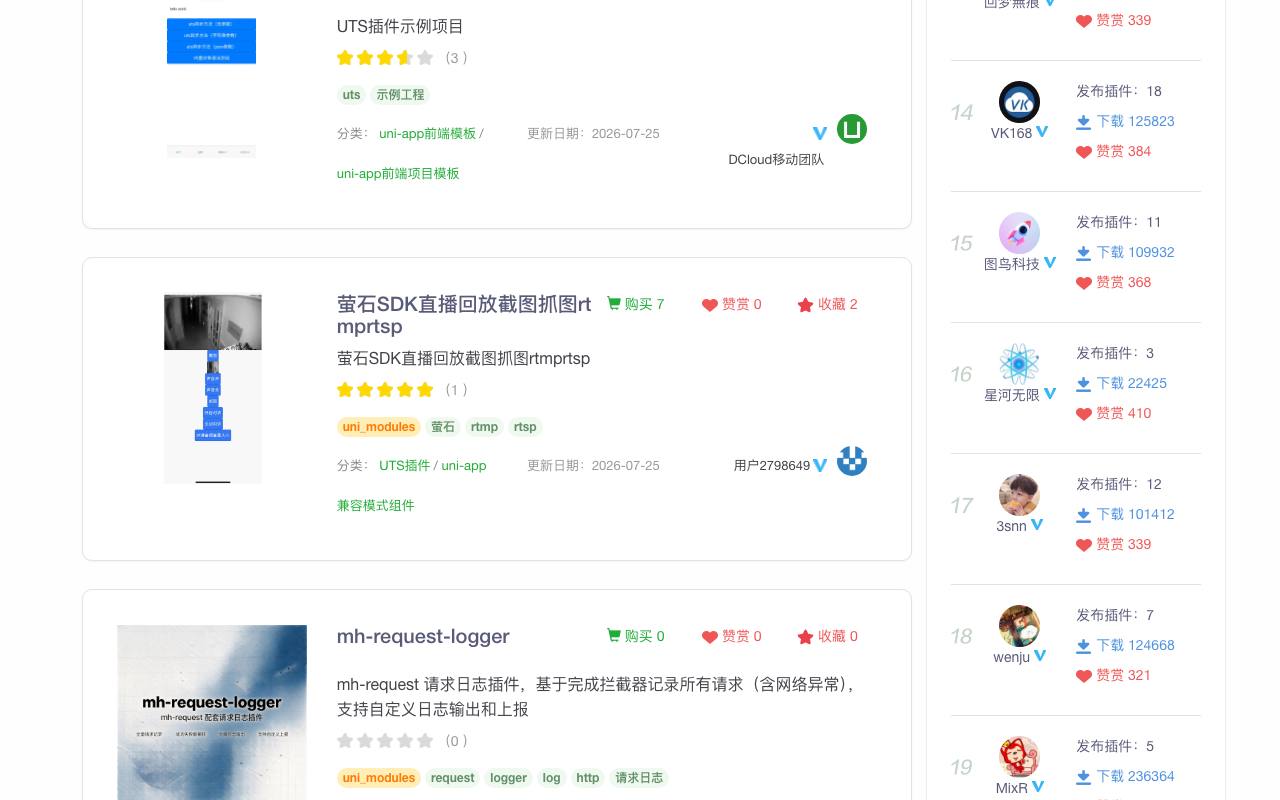Image resolution: width=1280 pixels, height=800 pixels.
Task: Click the verified badge next to wenju
Action: 1040,656
